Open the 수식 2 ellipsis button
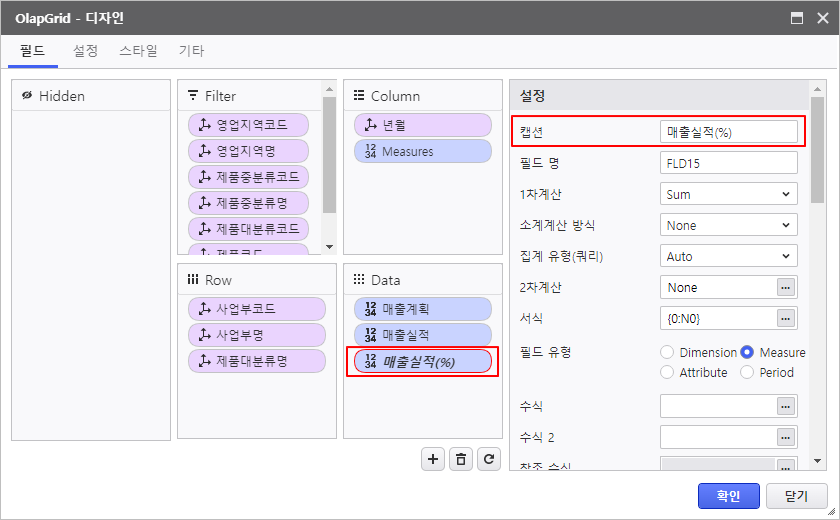Screen dimensions: 840x520 pyautogui.click(x=787, y=437)
